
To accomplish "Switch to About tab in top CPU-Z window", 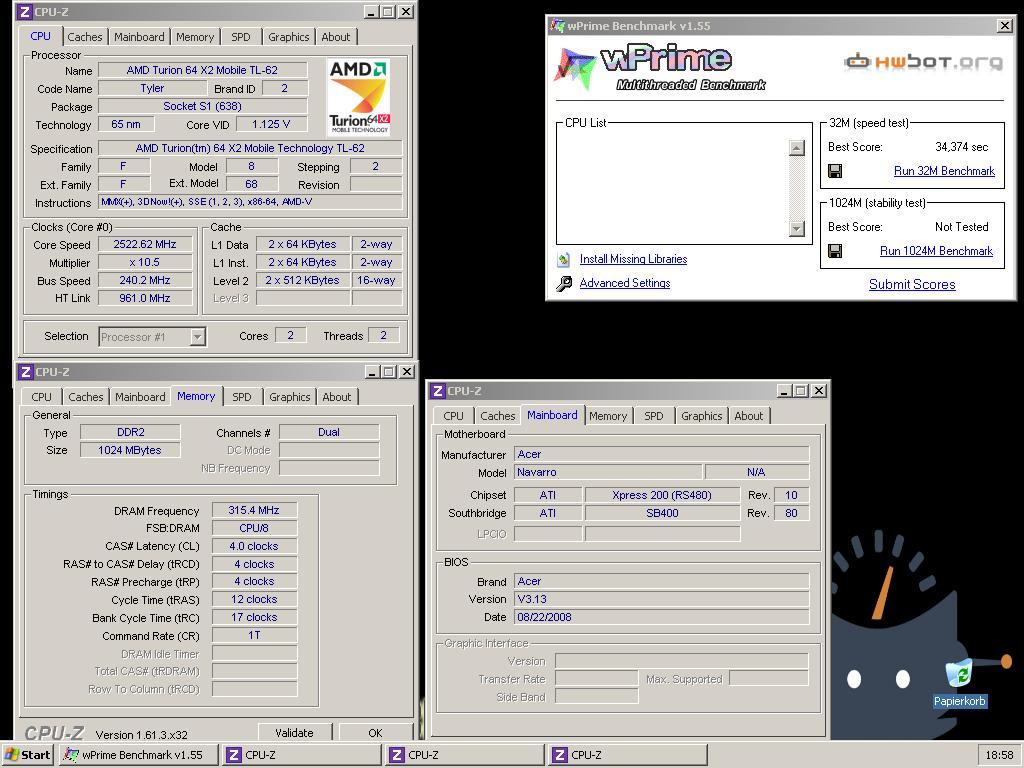I will 336,37.
